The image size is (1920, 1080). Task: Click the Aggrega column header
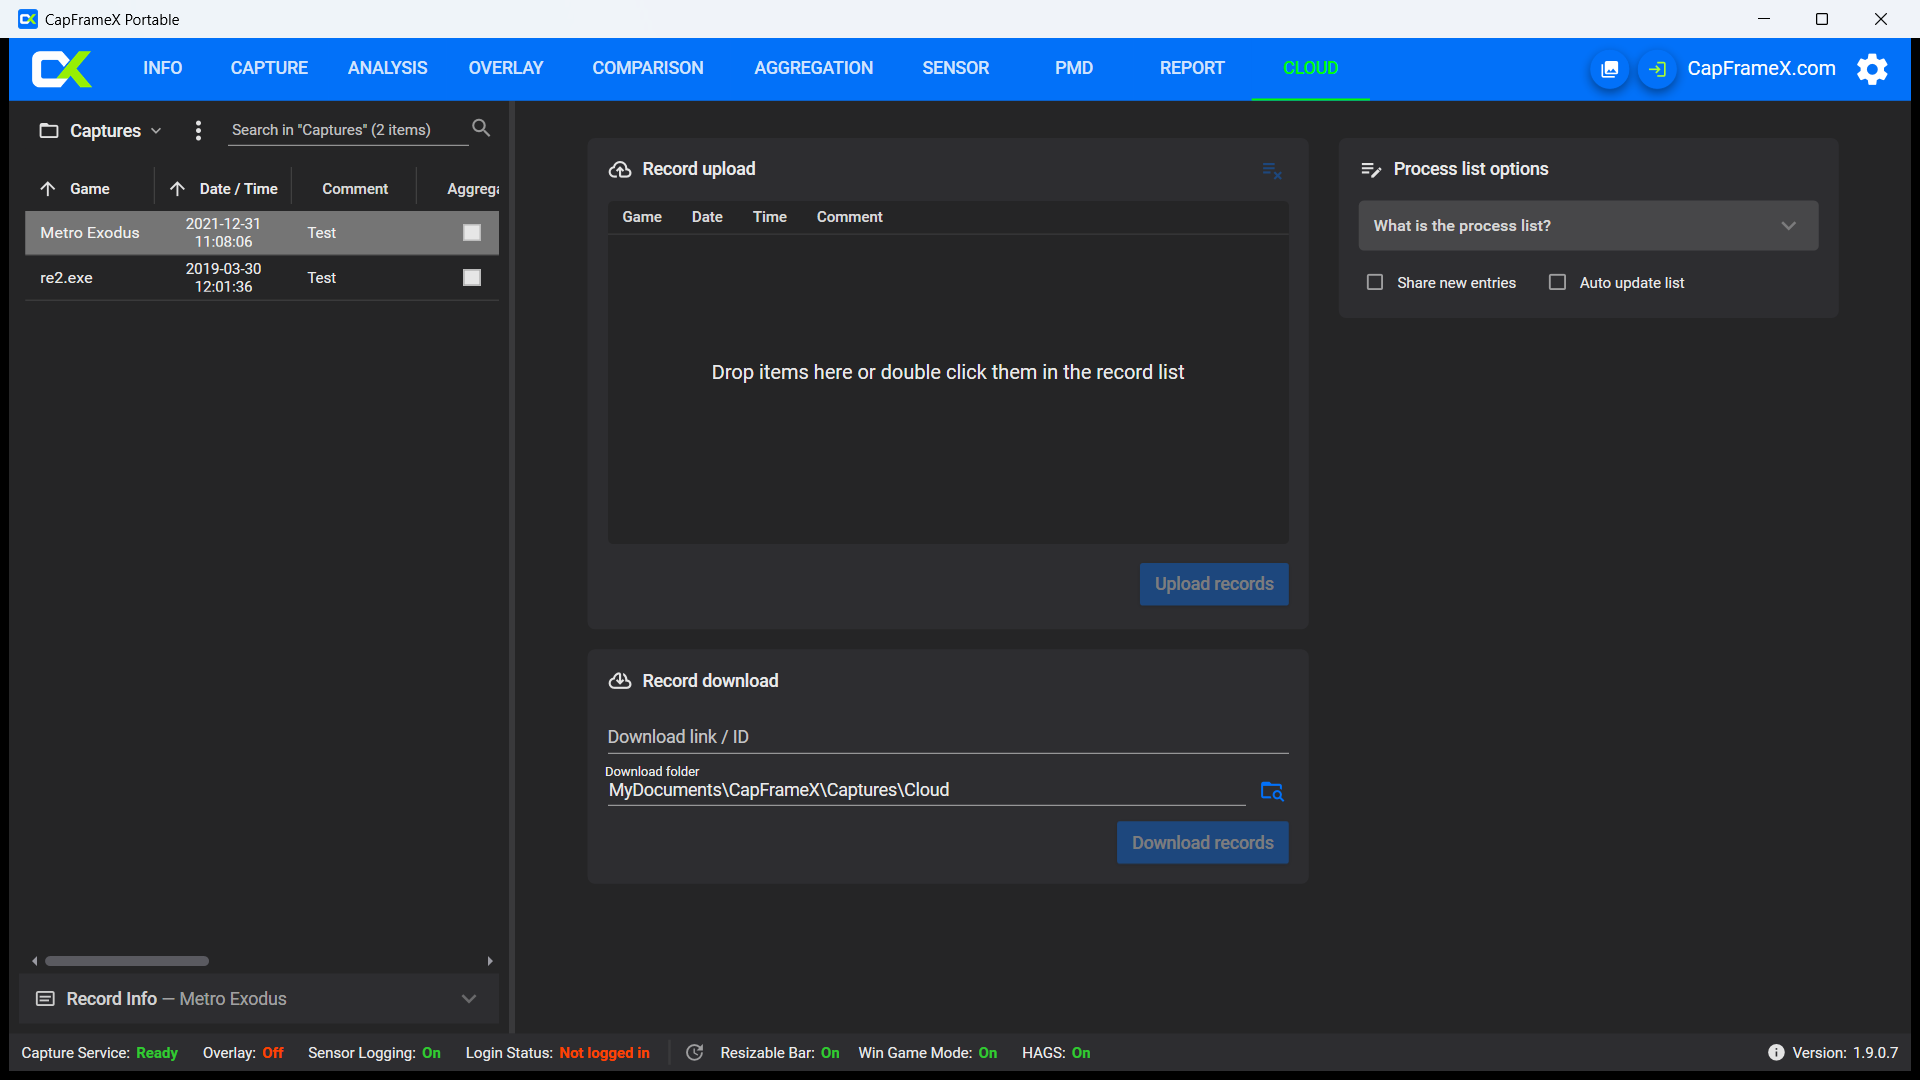473,189
